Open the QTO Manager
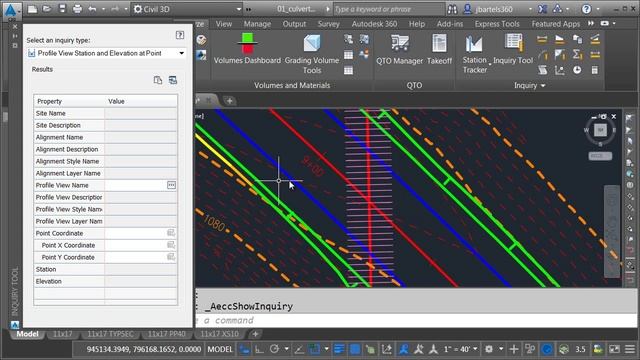 (x=399, y=50)
